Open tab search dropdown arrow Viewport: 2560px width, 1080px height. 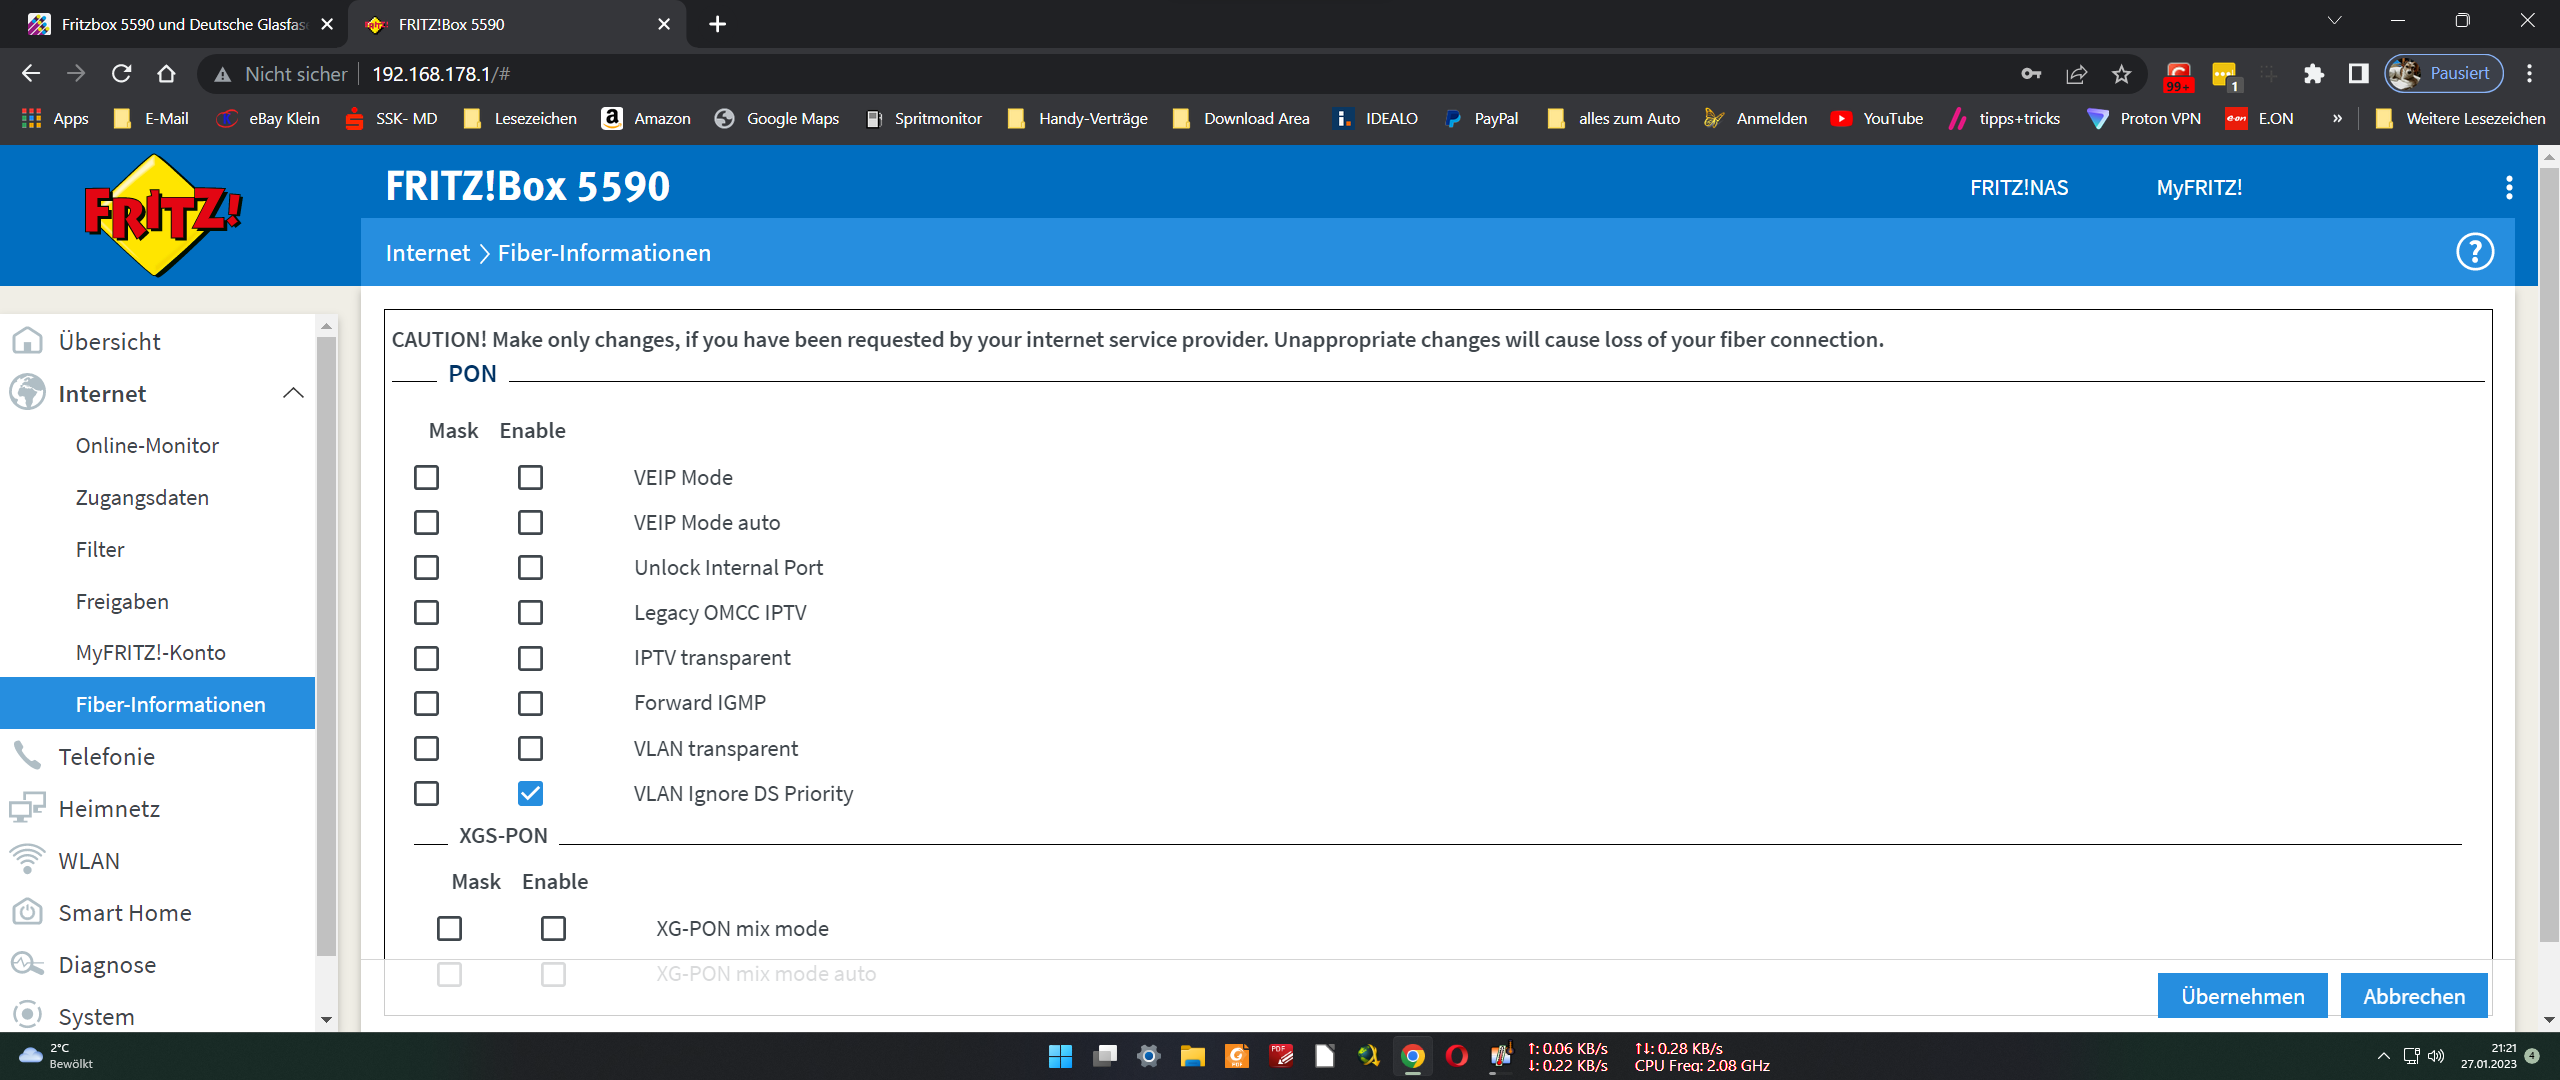coord(2335,21)
